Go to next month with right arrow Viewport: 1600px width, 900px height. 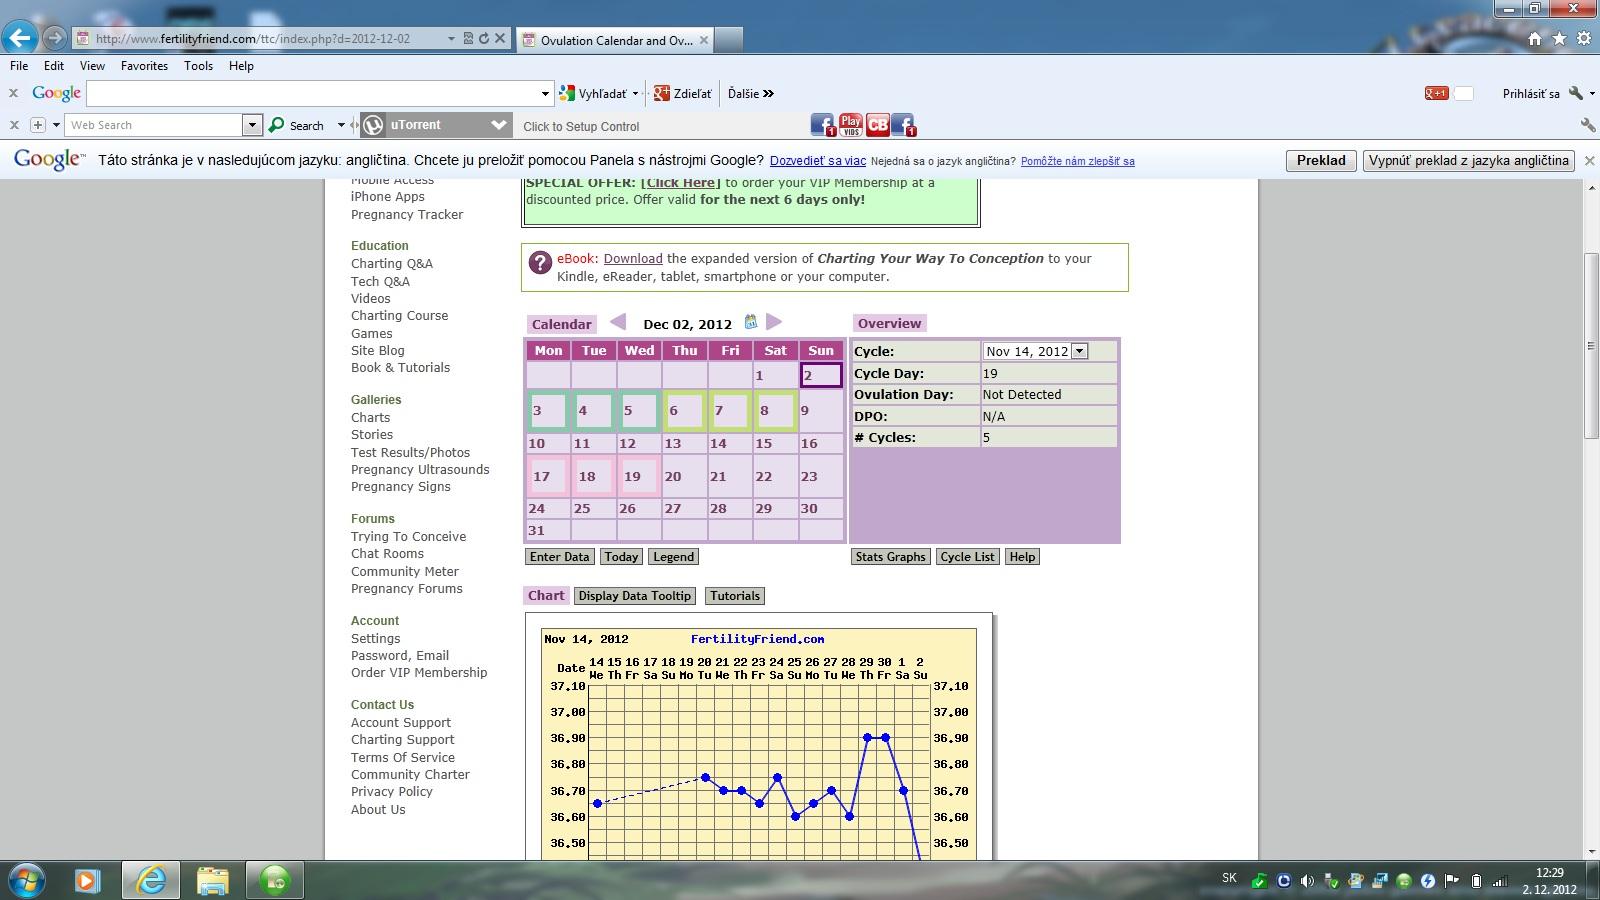coord(773,322)
